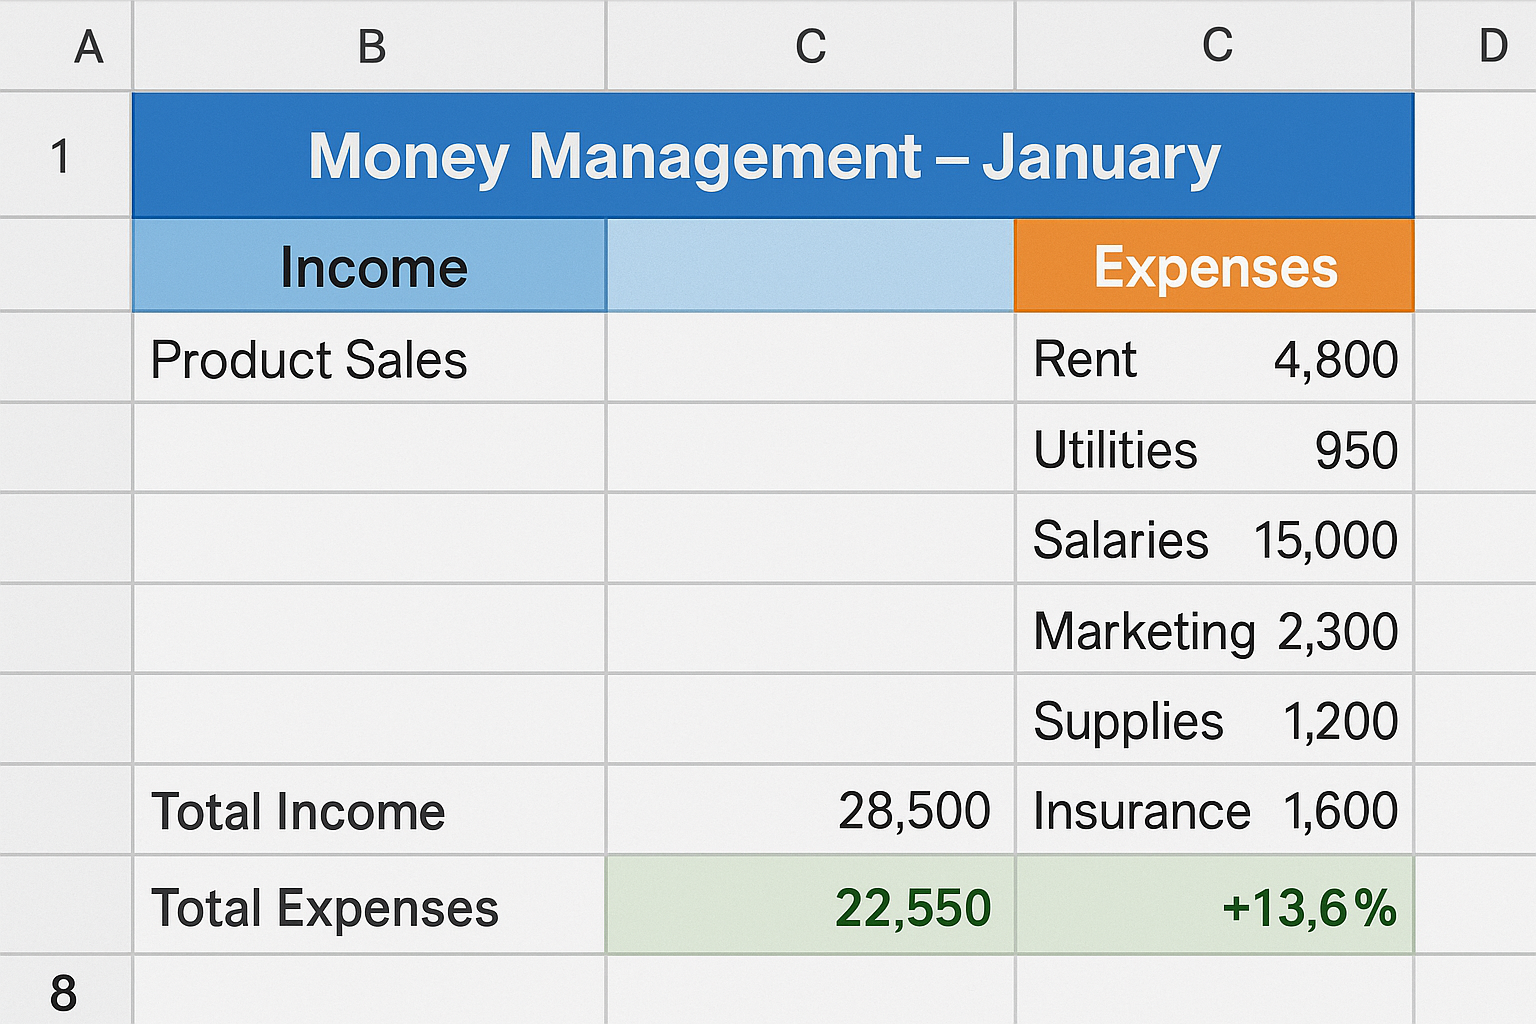Select the Insurance expense 1,600
The image size is (1536, 1024).
[1213, 810]
